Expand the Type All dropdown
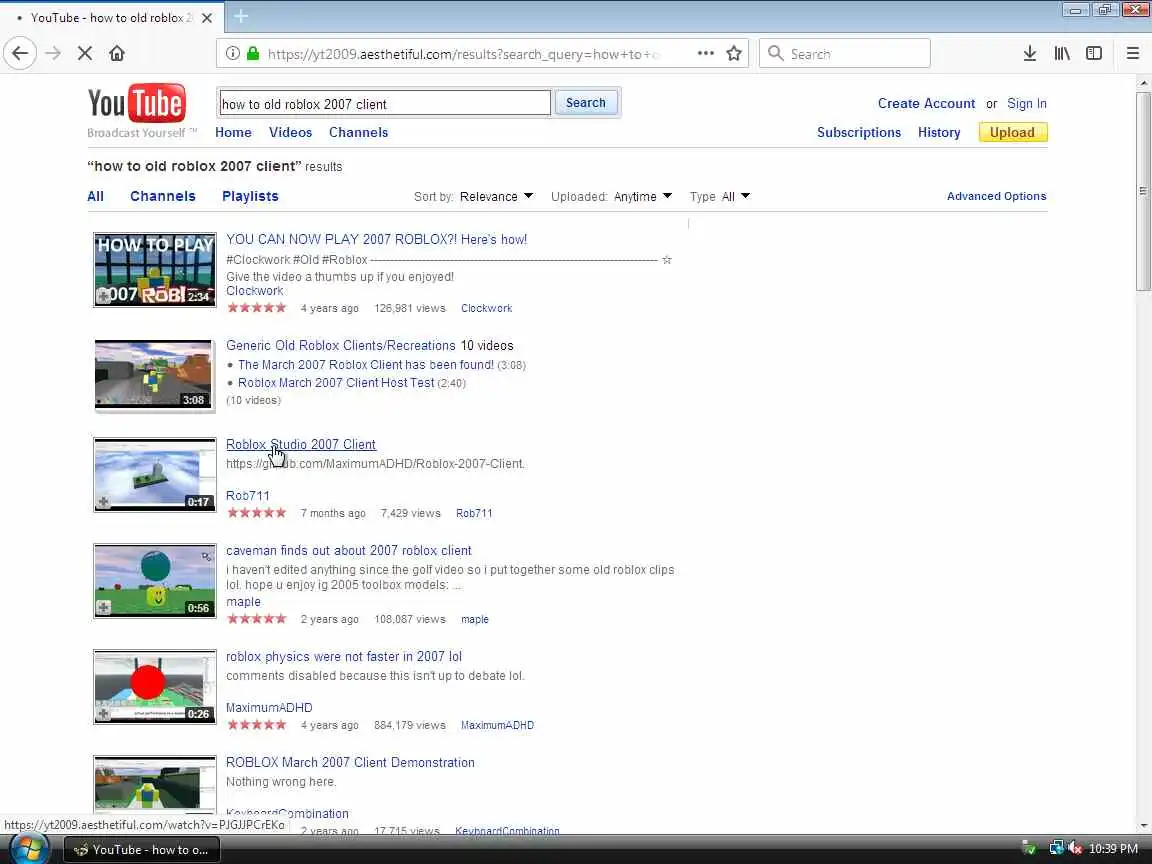Screen dimensions: 1152x864 pos(735,196)
